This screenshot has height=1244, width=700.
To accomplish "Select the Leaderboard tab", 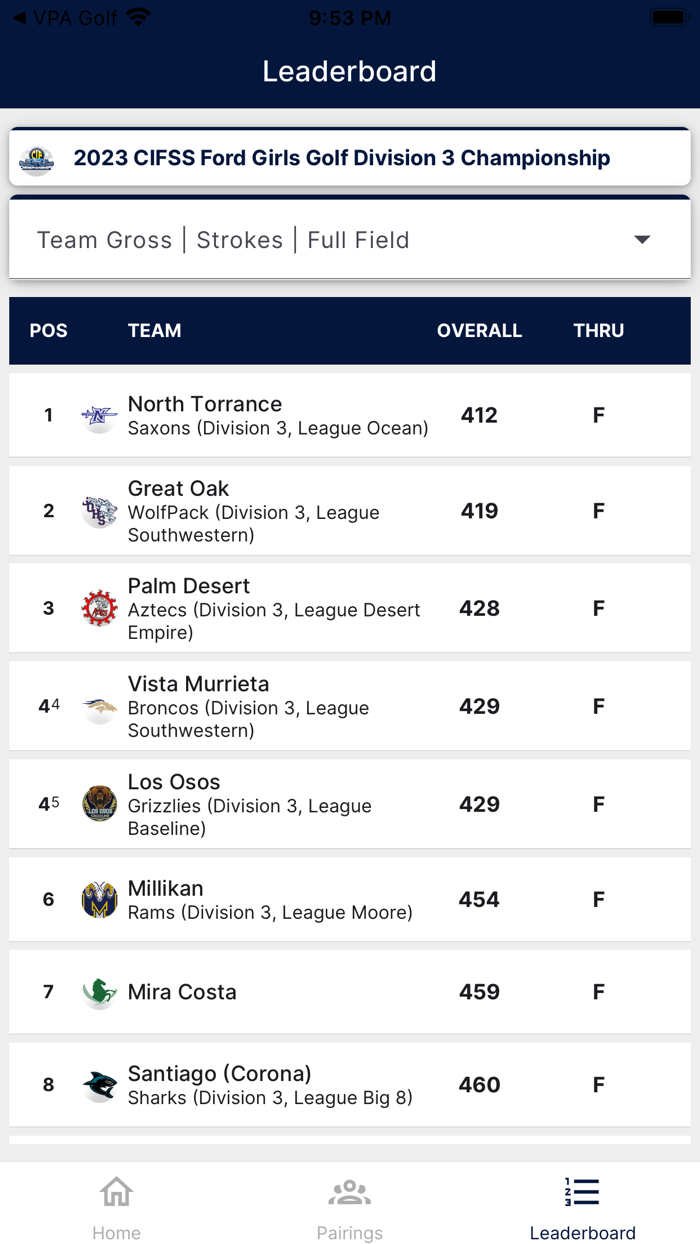I will click(582, 1207).
